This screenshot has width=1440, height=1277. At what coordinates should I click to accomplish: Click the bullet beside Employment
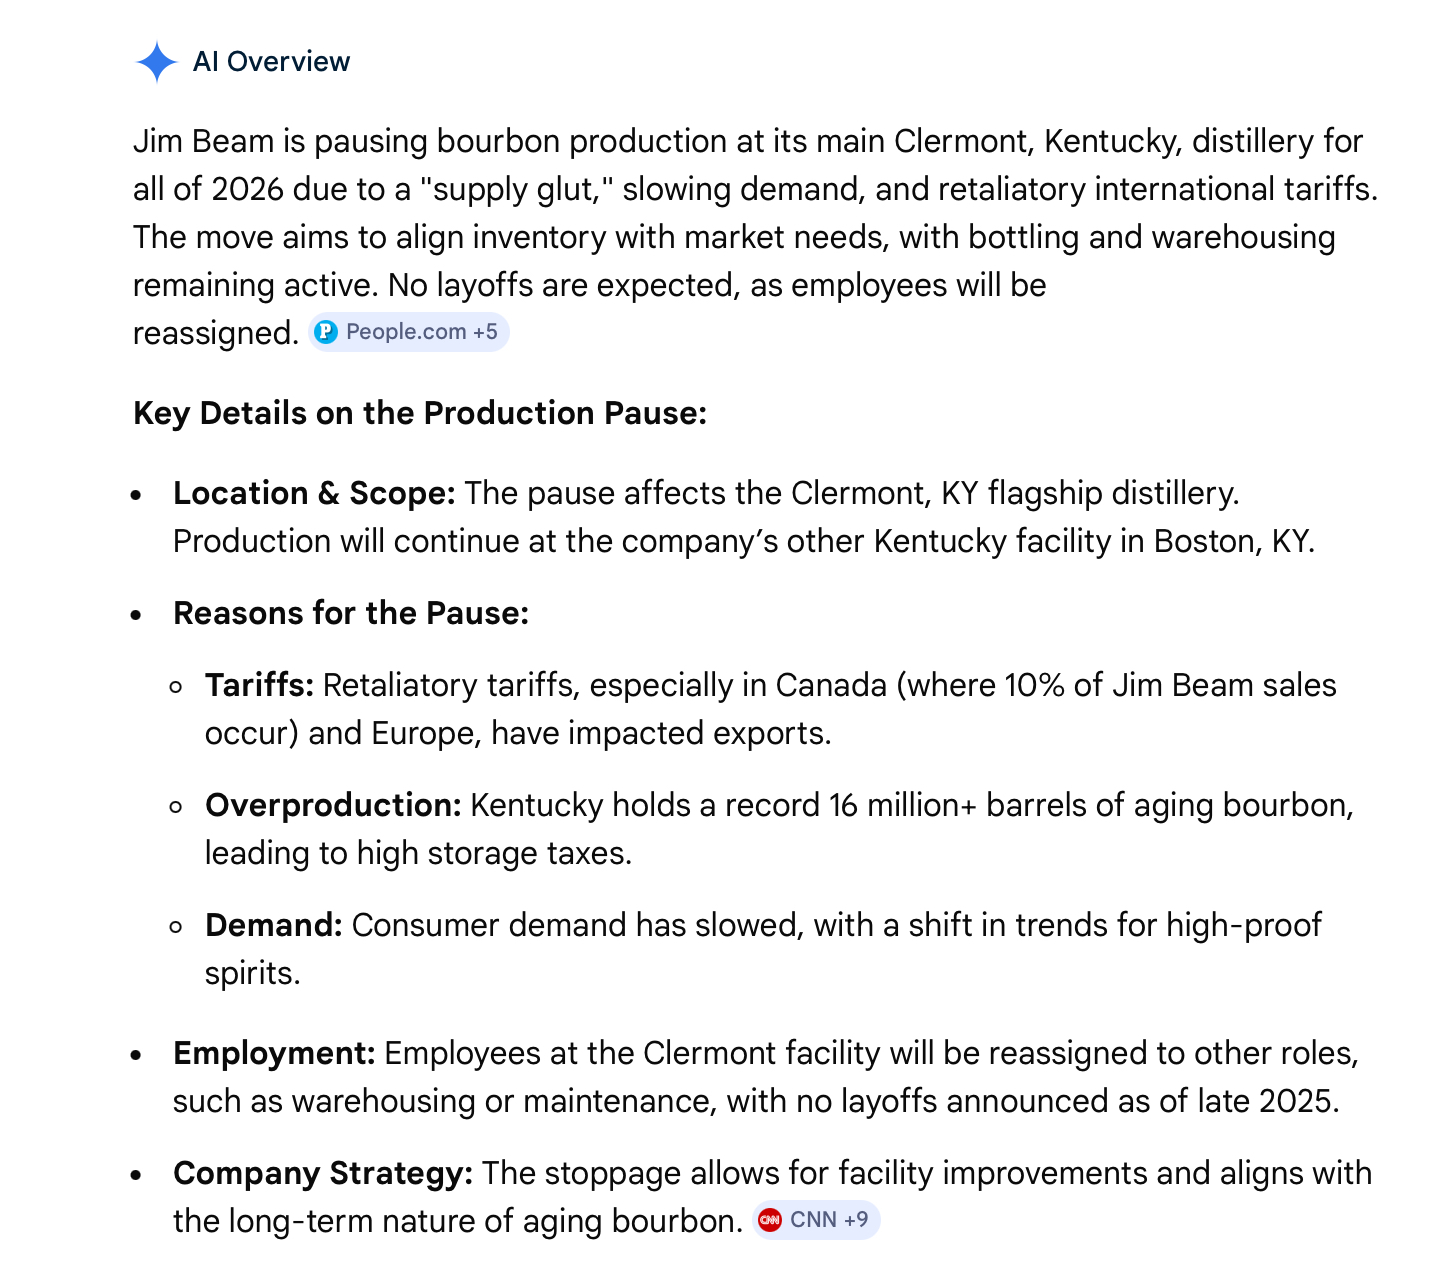click(137, 1055)
